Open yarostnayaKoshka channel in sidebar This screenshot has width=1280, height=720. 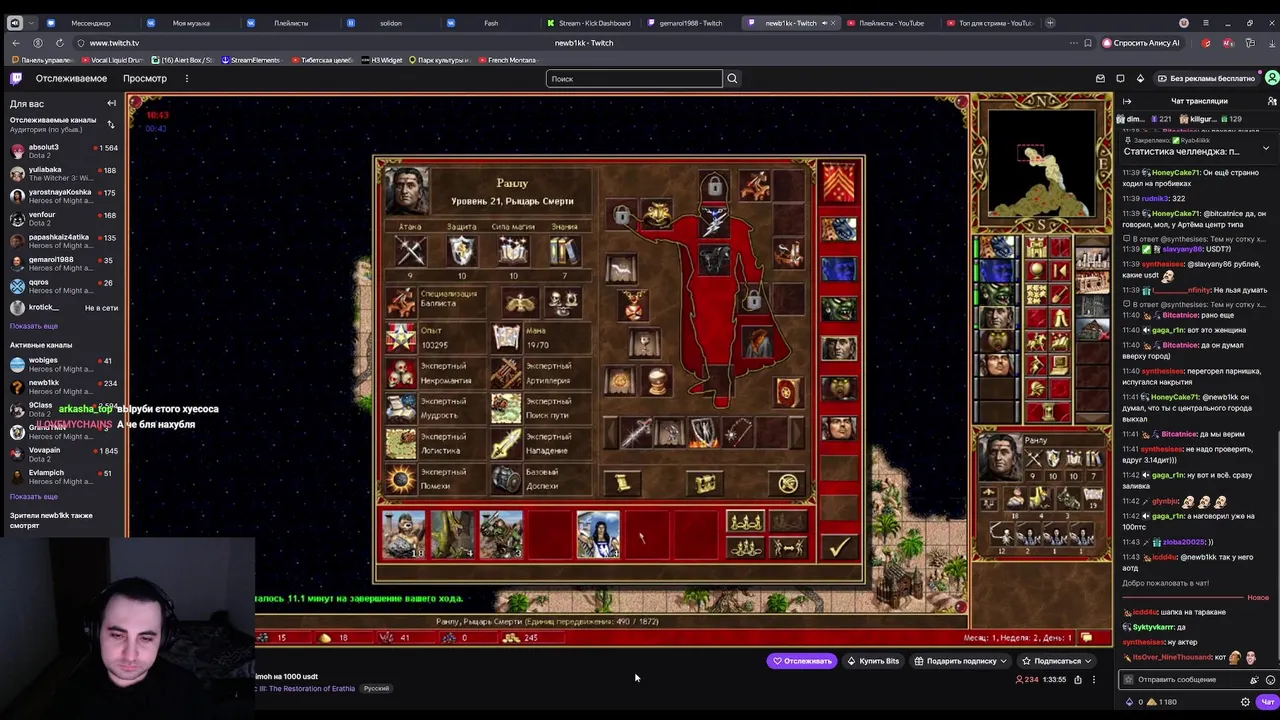pos(62,196)
